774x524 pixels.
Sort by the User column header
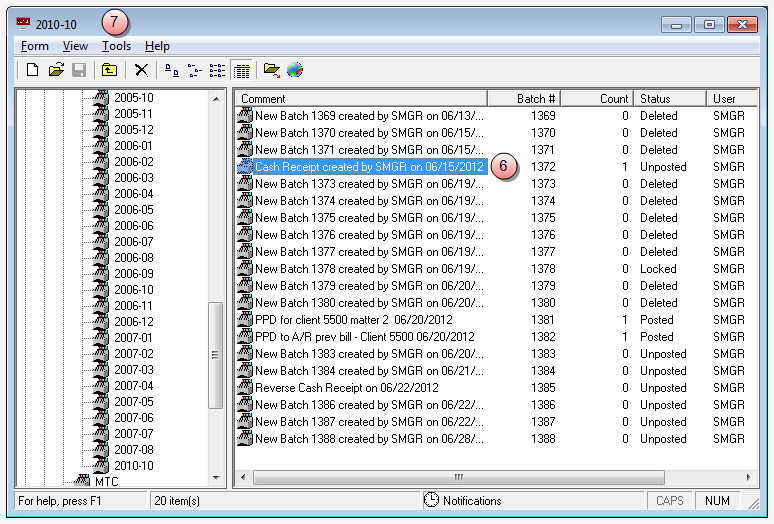point(732,99)
